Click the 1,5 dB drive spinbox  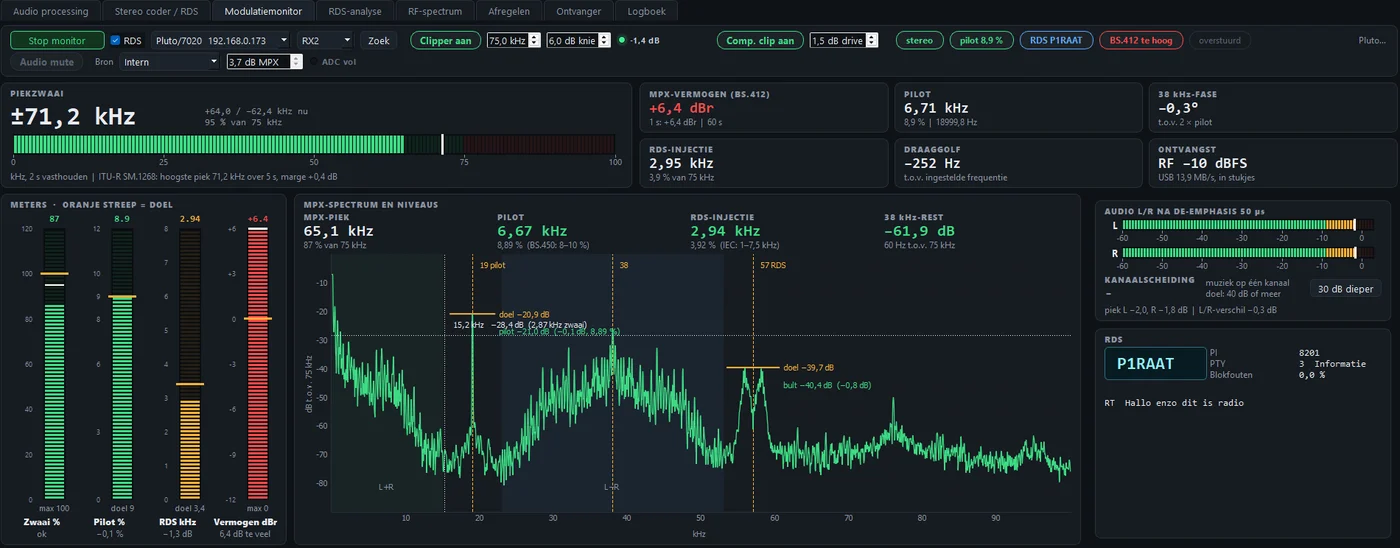pos(844,41)
